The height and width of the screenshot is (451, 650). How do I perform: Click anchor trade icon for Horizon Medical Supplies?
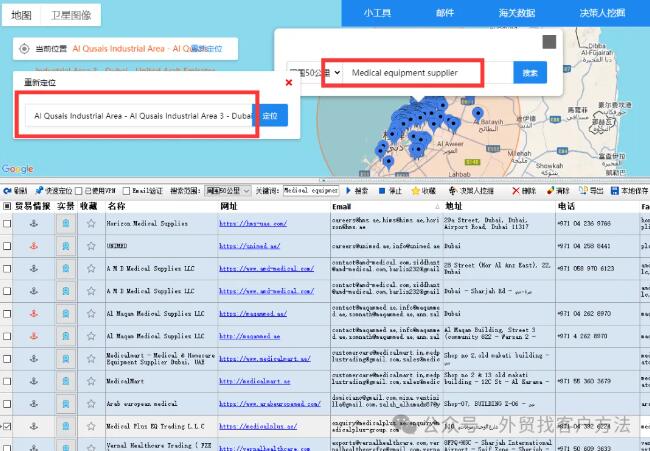coord(34,223)
